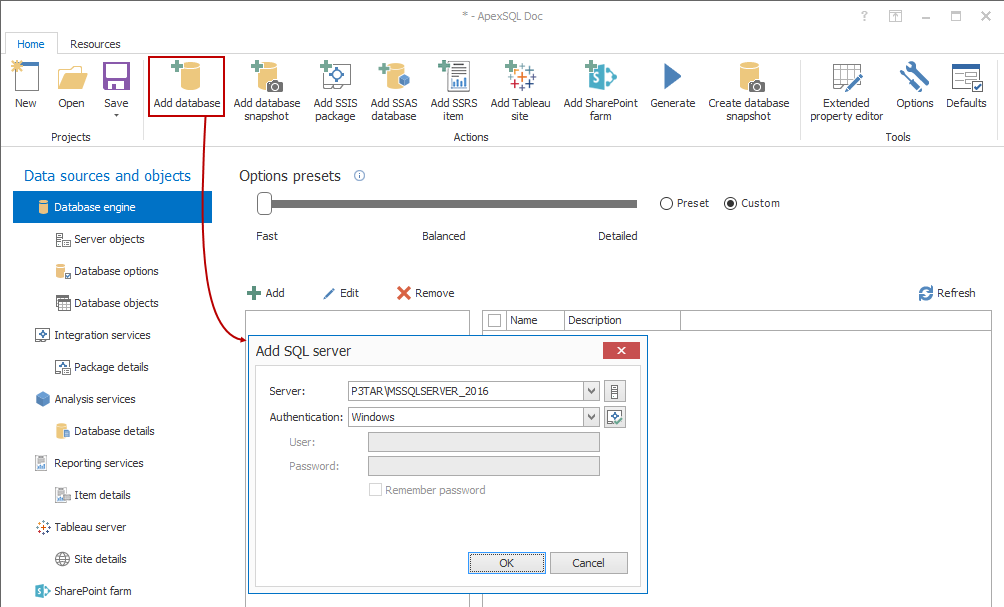Viewport: 1004px width, 607px height.
Task: Select Server objects item
Action: click(x=100, y=239)
